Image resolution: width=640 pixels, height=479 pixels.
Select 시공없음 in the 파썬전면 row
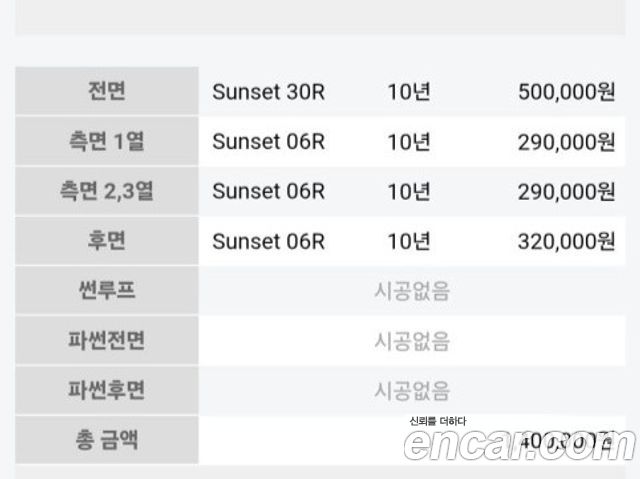click(x=412, y=341)
